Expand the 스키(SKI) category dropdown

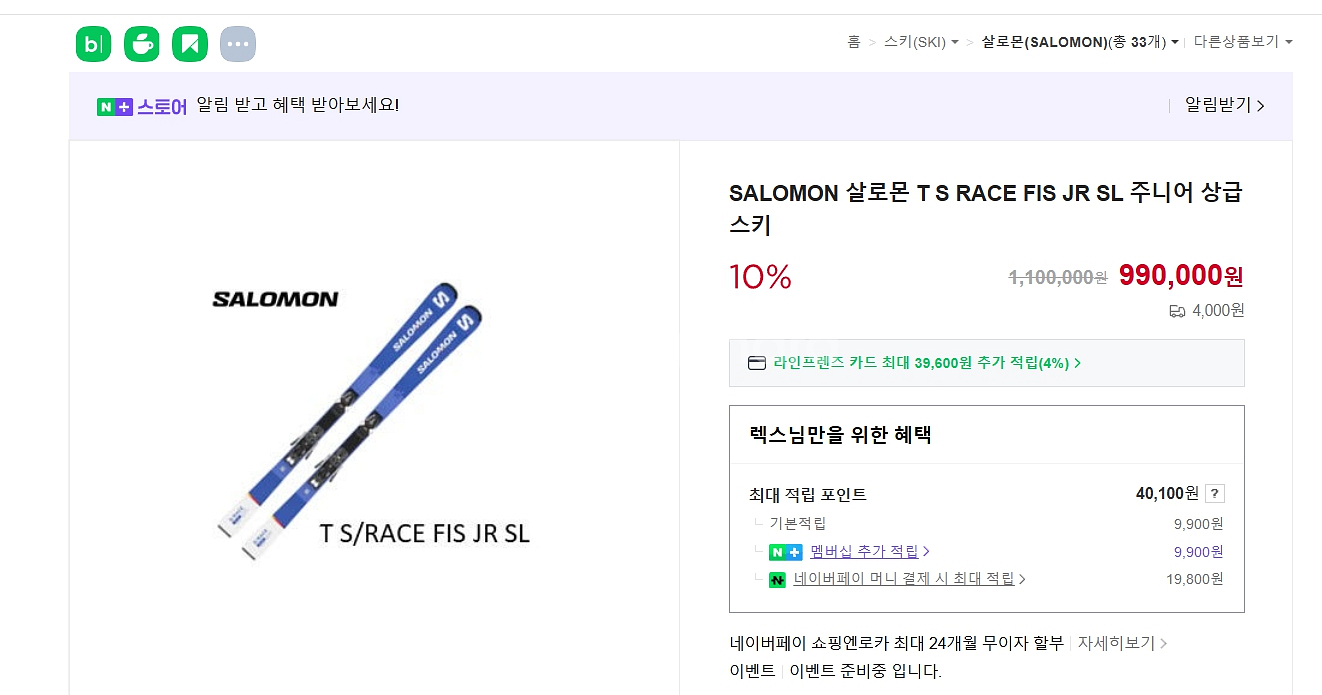[921, 42]
